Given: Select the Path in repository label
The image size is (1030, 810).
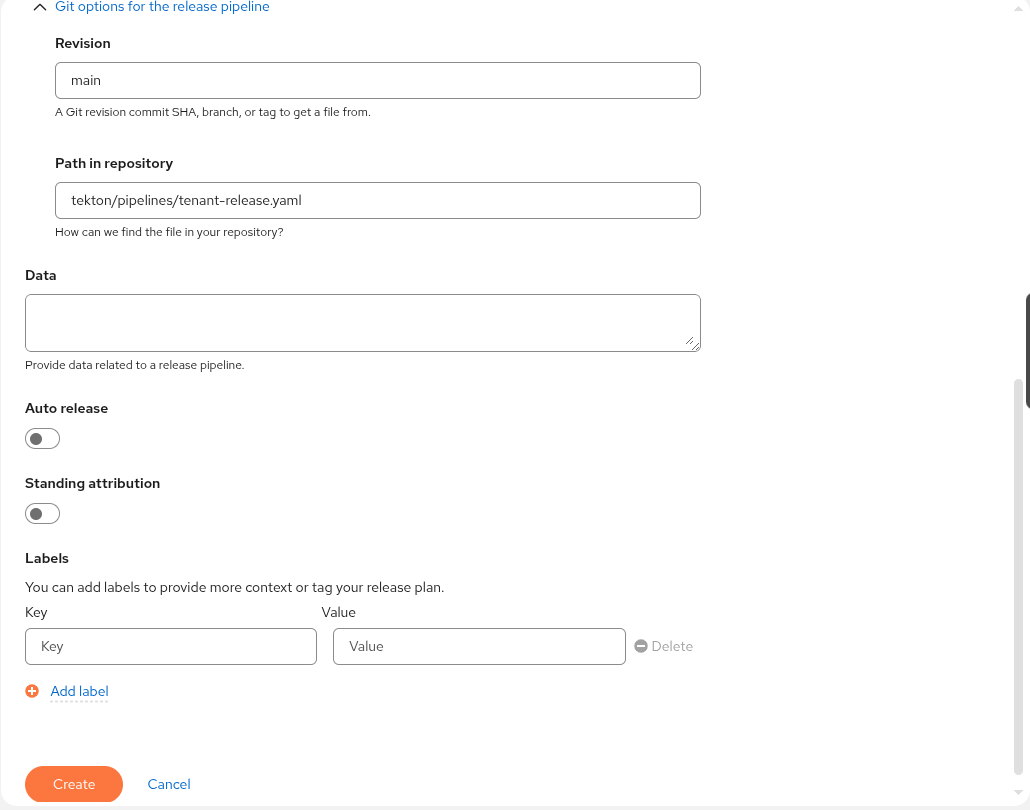Looking at the screenshot, I should pyautogui.click(x=114, y=164).
